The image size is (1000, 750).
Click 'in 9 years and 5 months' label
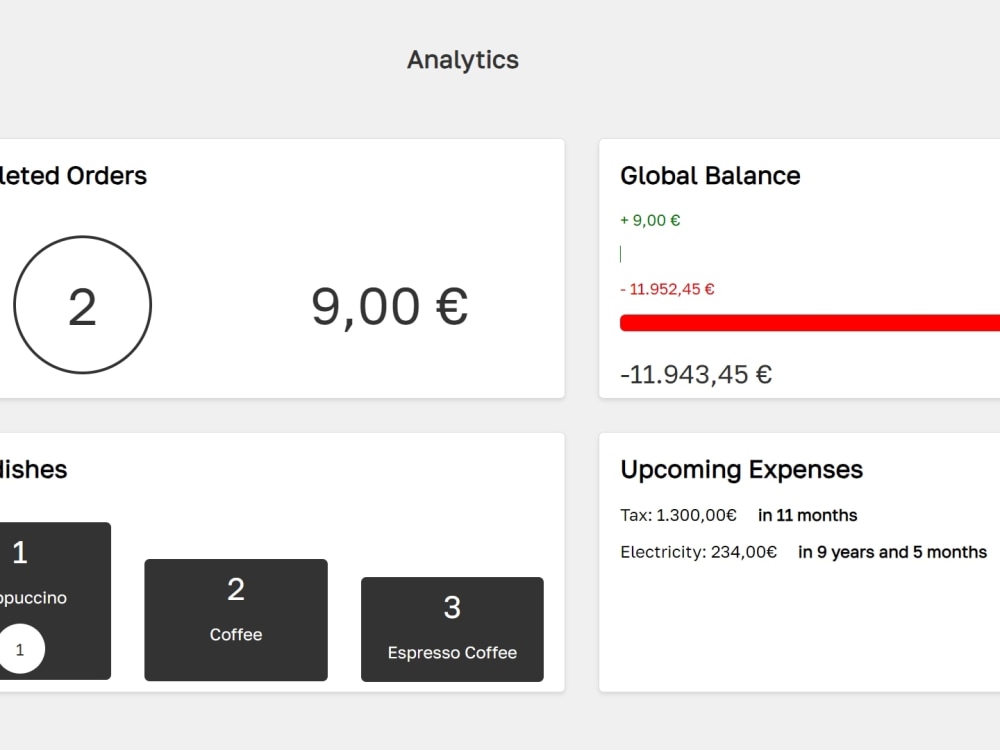[x=892, y=552]
